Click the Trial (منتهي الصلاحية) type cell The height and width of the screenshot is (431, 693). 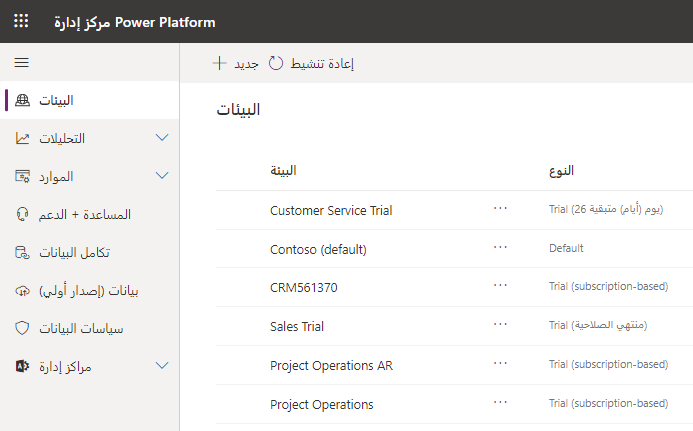598,325
